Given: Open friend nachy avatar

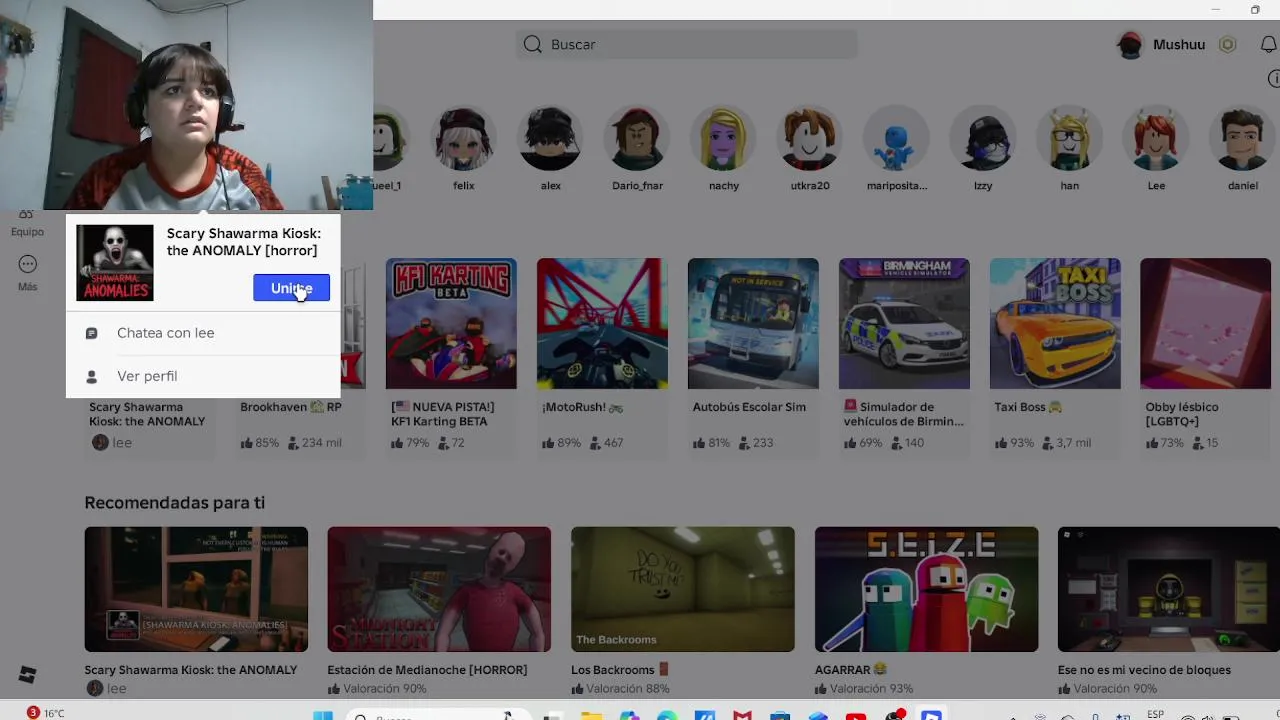Looking at the screenshot, I should point(723,140).
